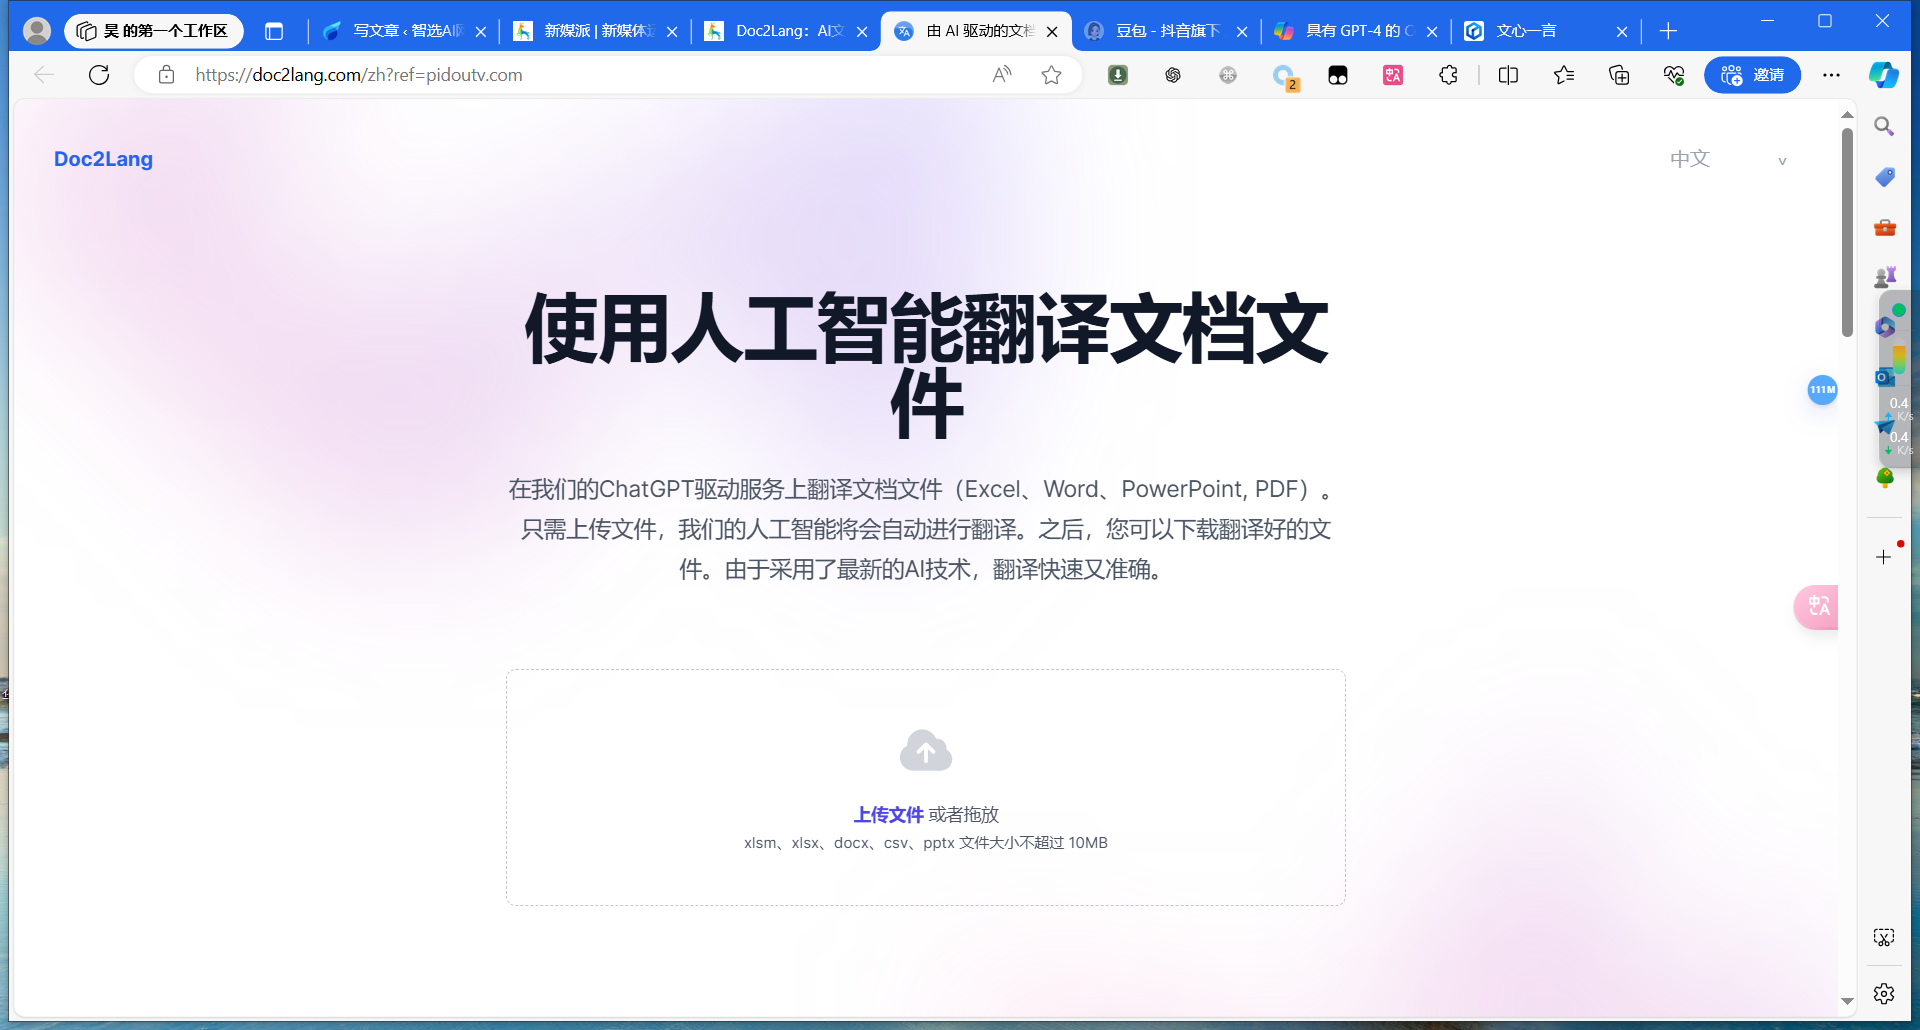Click the floating page translate button

pos(1817,607)
